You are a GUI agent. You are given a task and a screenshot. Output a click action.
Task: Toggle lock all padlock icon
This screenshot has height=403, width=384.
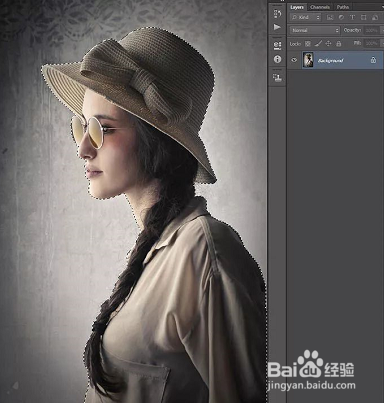339,44
